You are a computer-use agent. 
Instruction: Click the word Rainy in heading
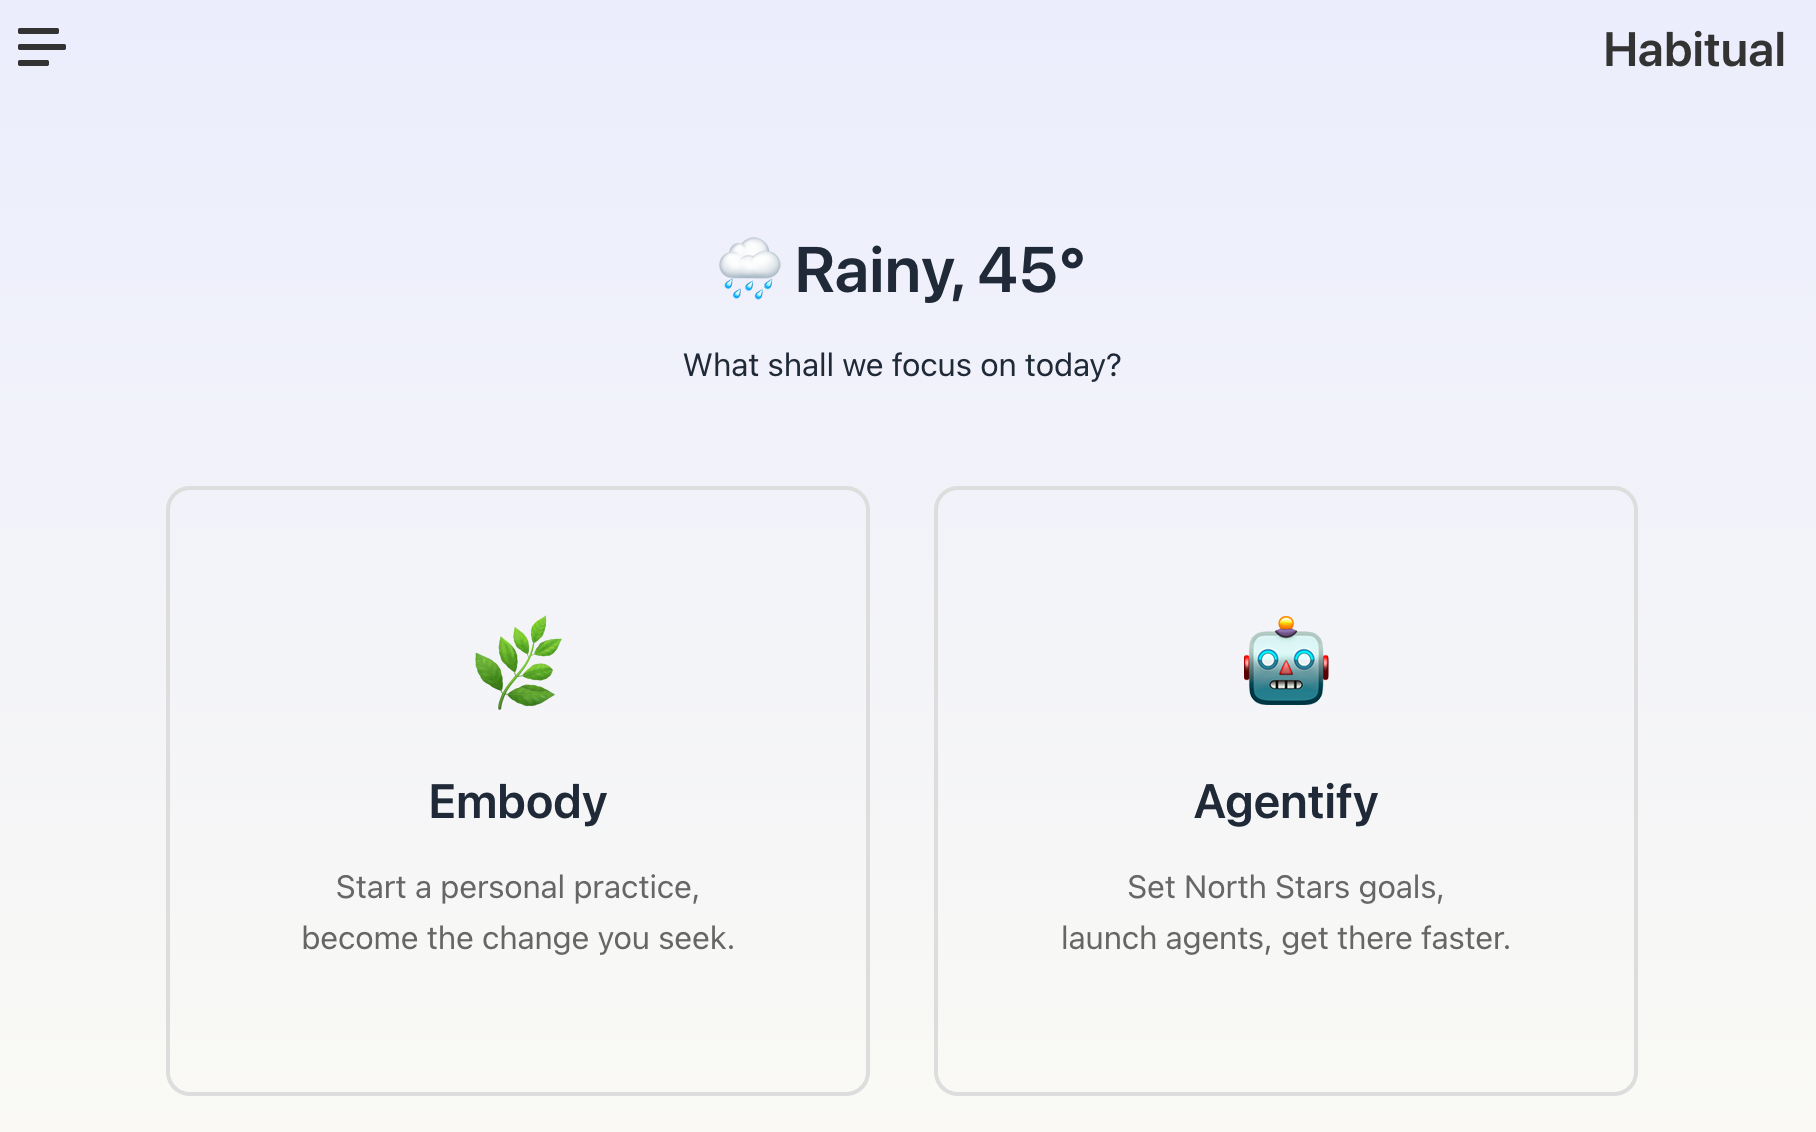coord(878,270)
